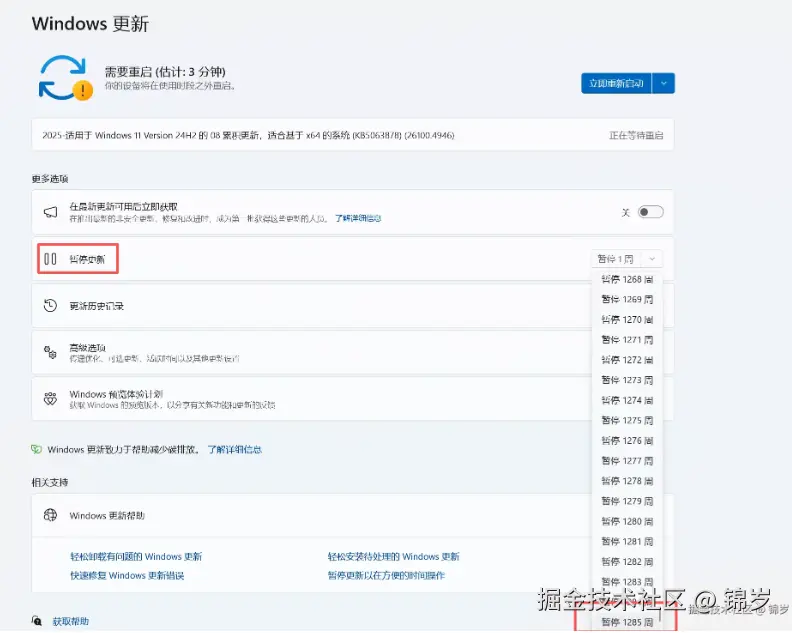The image size is (792, 633).
Task: Click the 获取帮助 link
Action: pyautogui.click(x=71, y=621)
